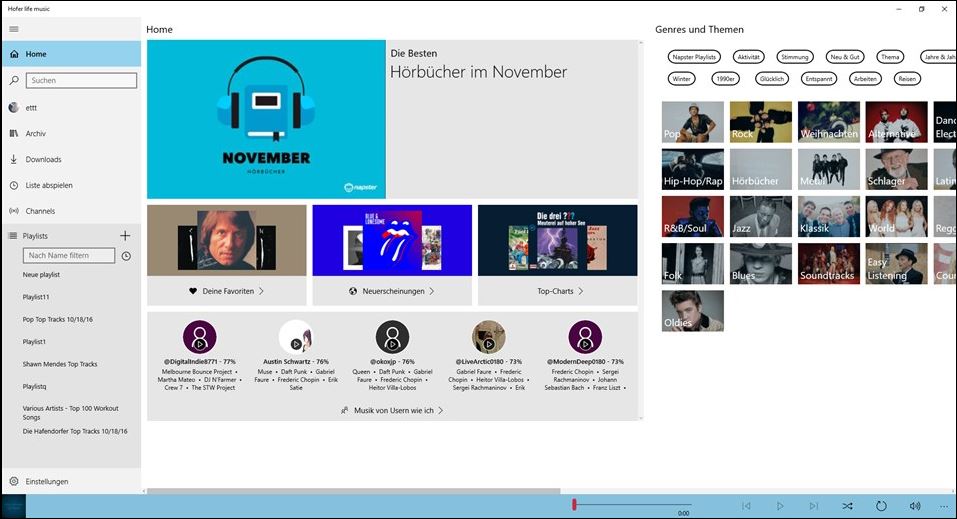The image size is (957, 519).
Task: Open the Klassik genre tile
Action: (829, 216)
